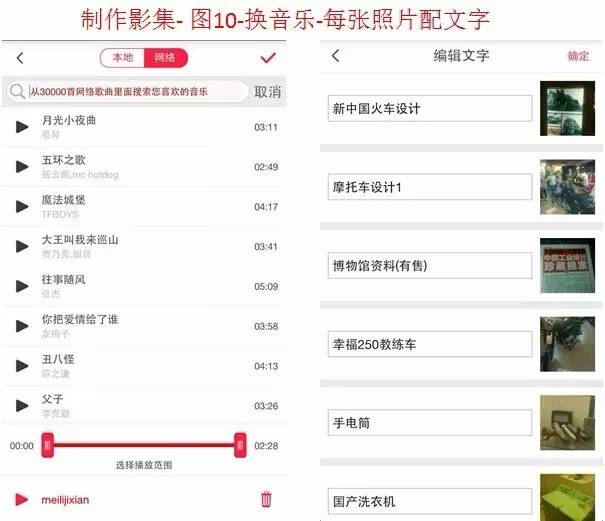This screenshot has height=521, width=605.
Task: Cancel the search with 取消
Action: point(267,92)
